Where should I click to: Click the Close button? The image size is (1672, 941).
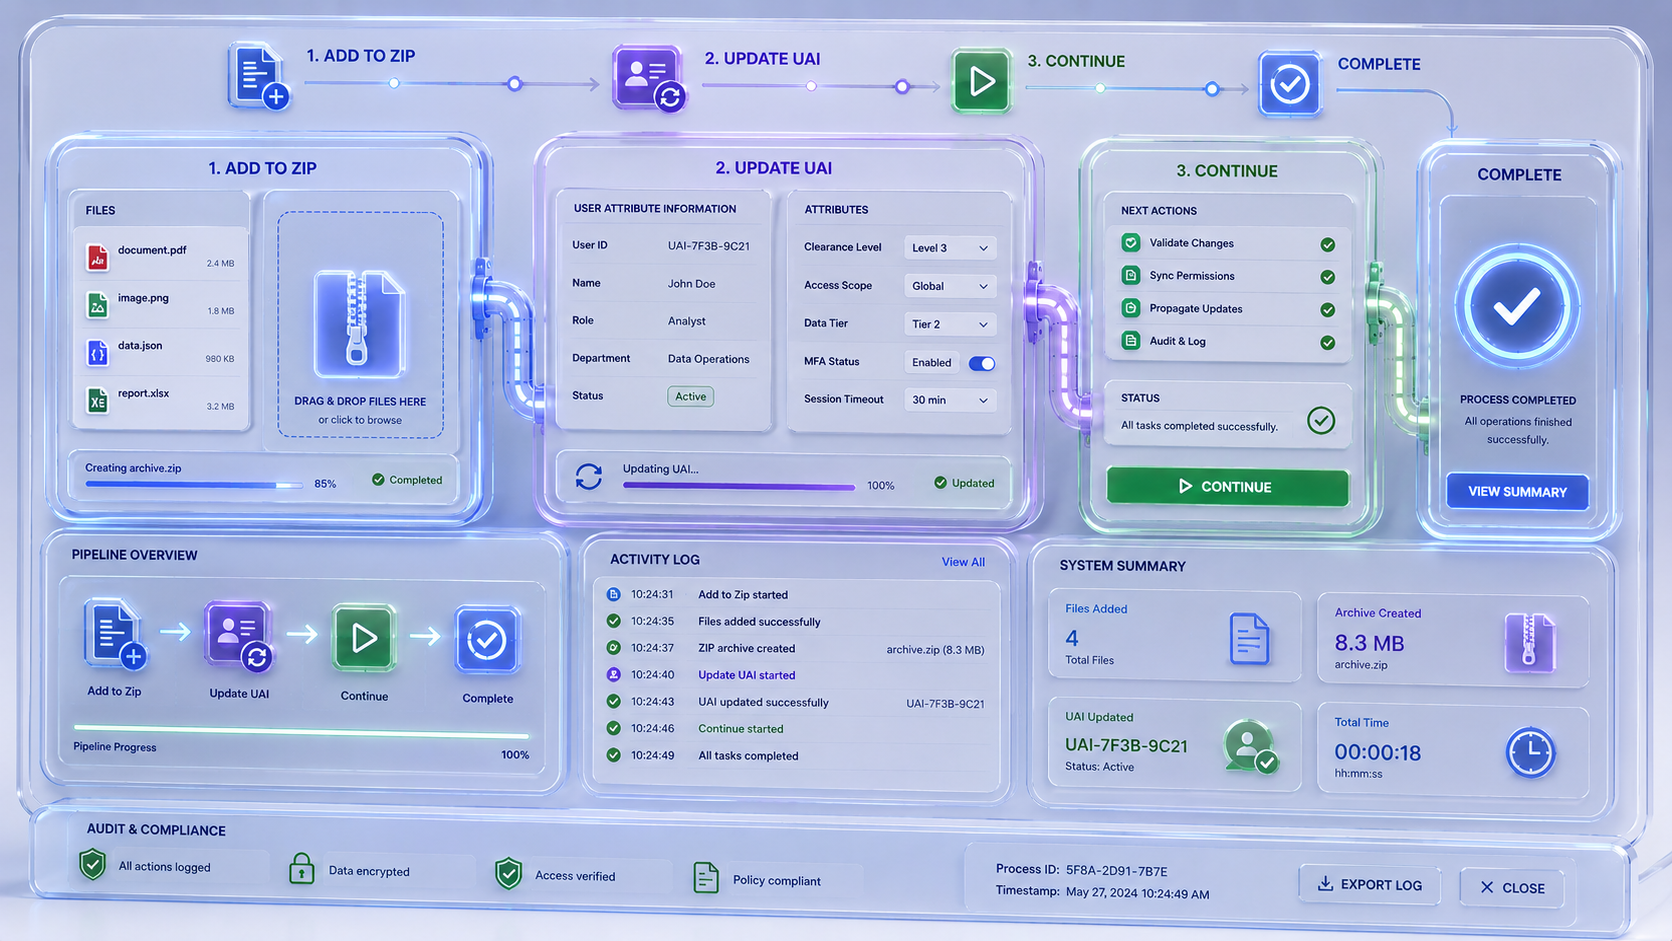click(x=1512, y=888)
